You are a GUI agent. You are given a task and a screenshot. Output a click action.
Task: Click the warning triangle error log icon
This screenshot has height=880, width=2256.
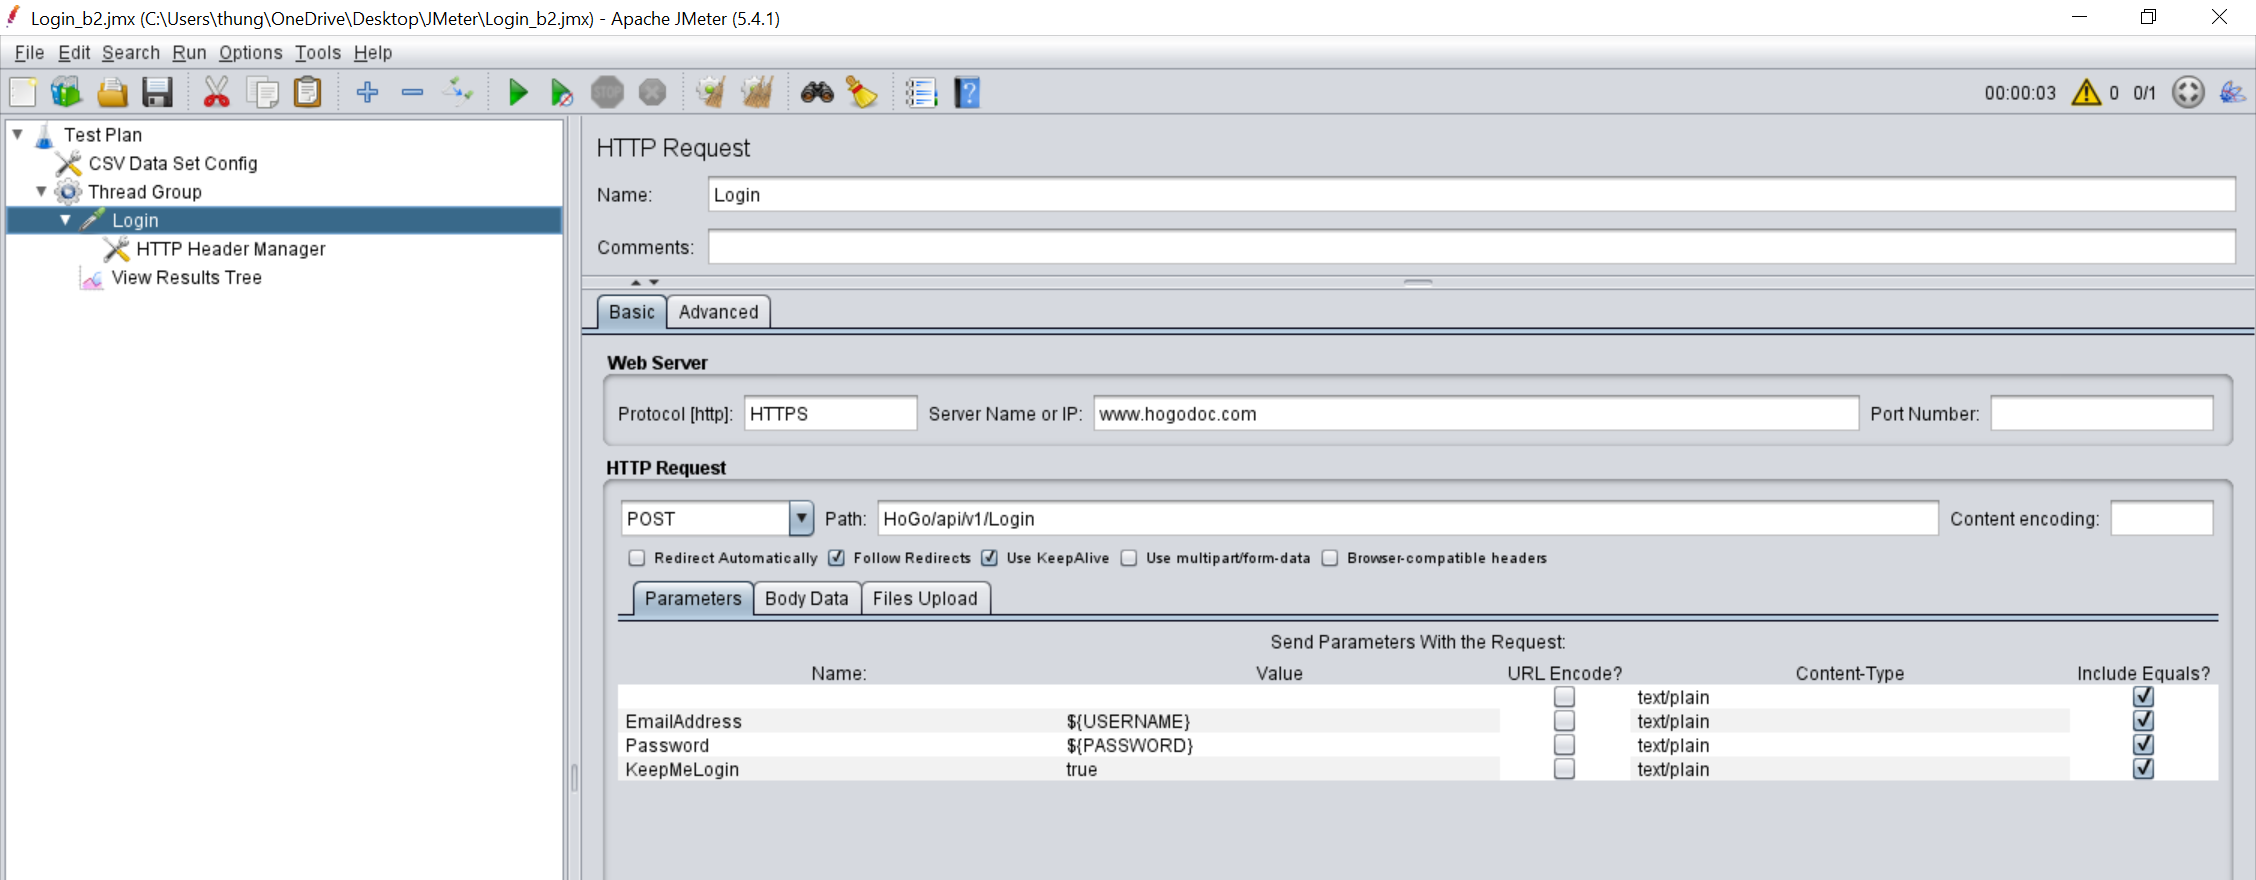(2086, 93)
